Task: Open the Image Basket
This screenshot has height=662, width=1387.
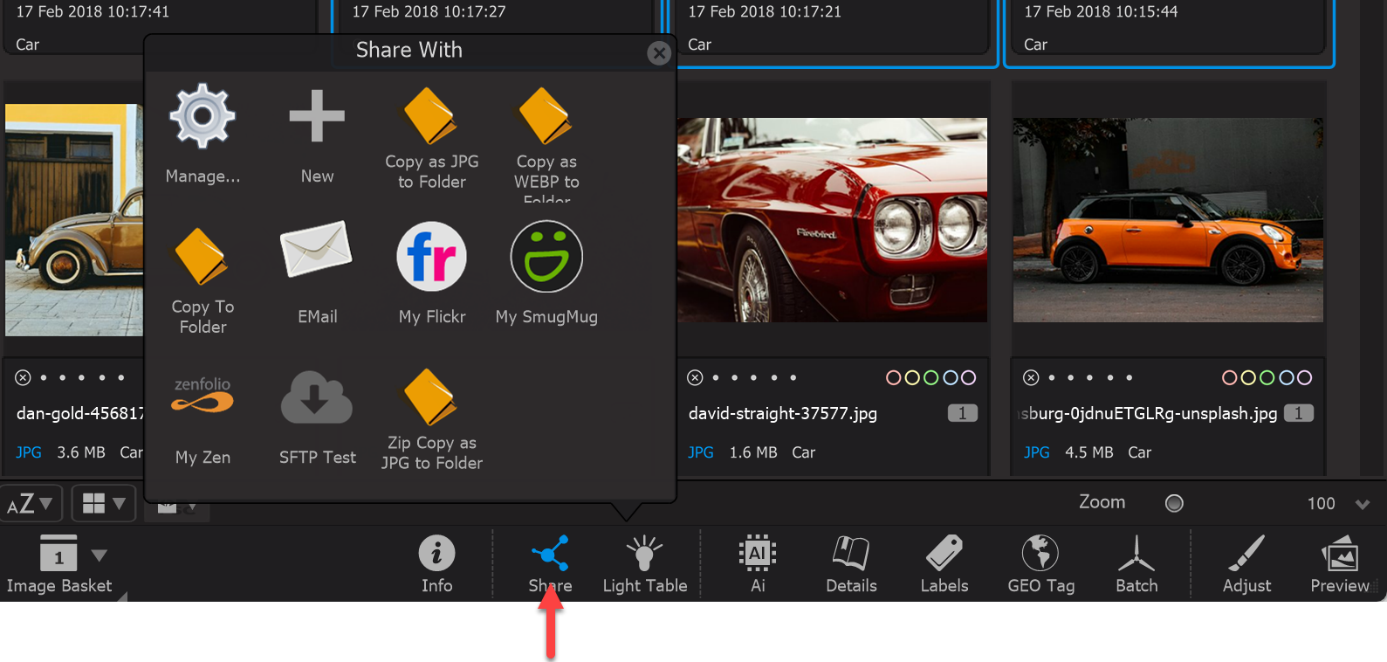Action: pos(59,565)
